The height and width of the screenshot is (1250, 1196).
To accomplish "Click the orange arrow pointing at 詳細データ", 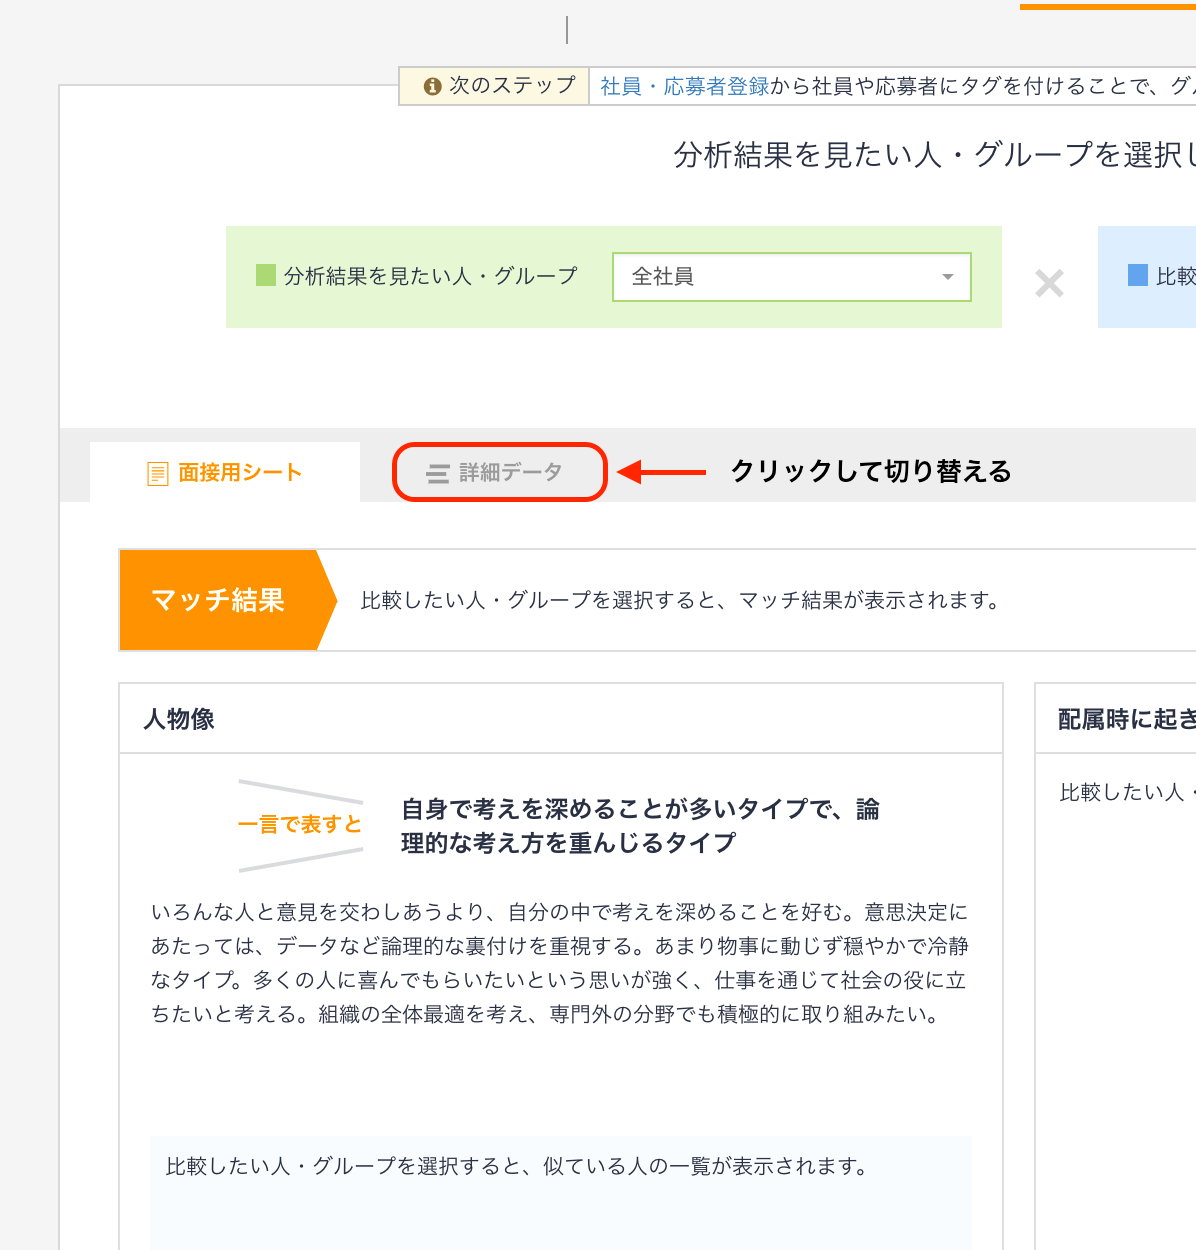I will point(660,471).
